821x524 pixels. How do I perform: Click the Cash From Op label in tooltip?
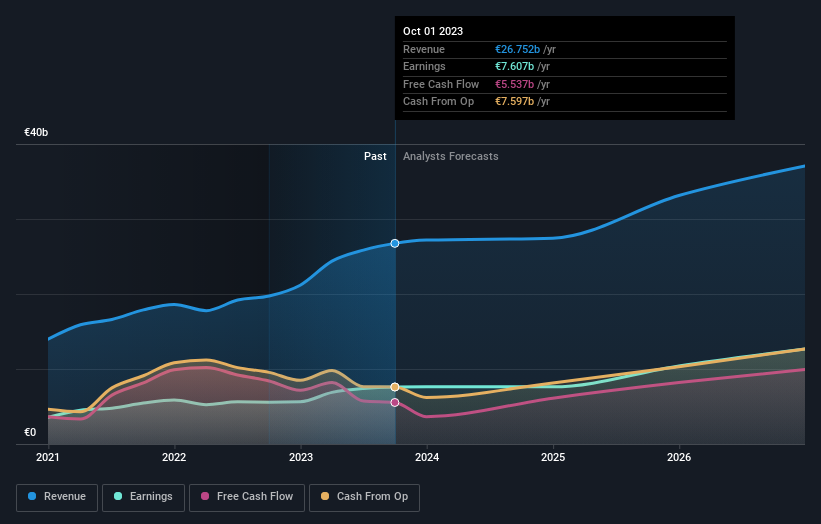point(438,102)
